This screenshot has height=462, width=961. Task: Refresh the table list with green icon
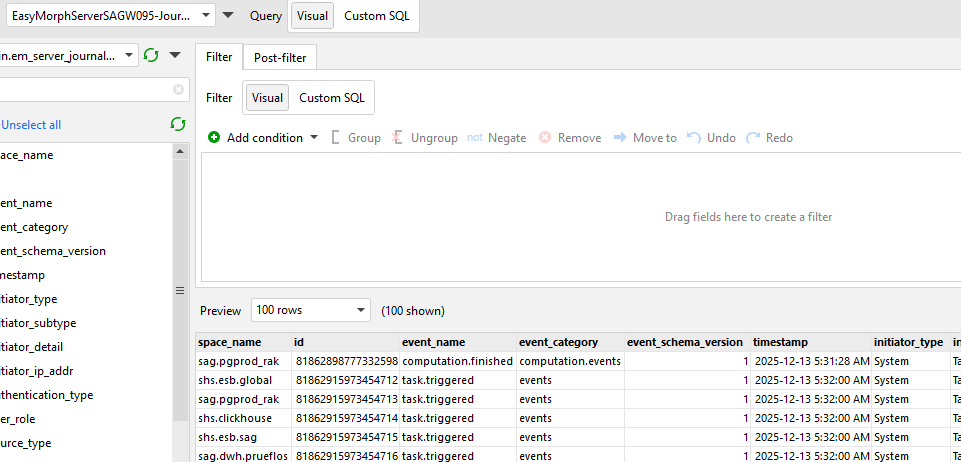(151, 56)
